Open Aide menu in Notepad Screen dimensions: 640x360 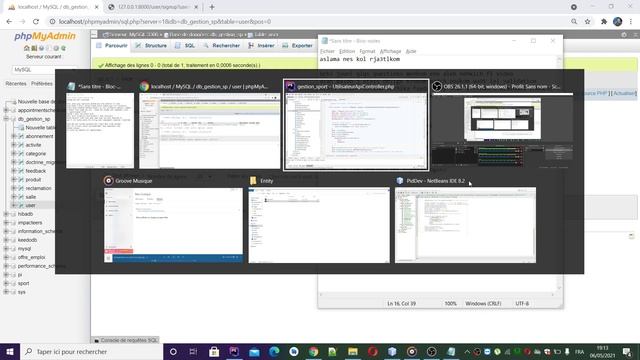tap(411, 51)
